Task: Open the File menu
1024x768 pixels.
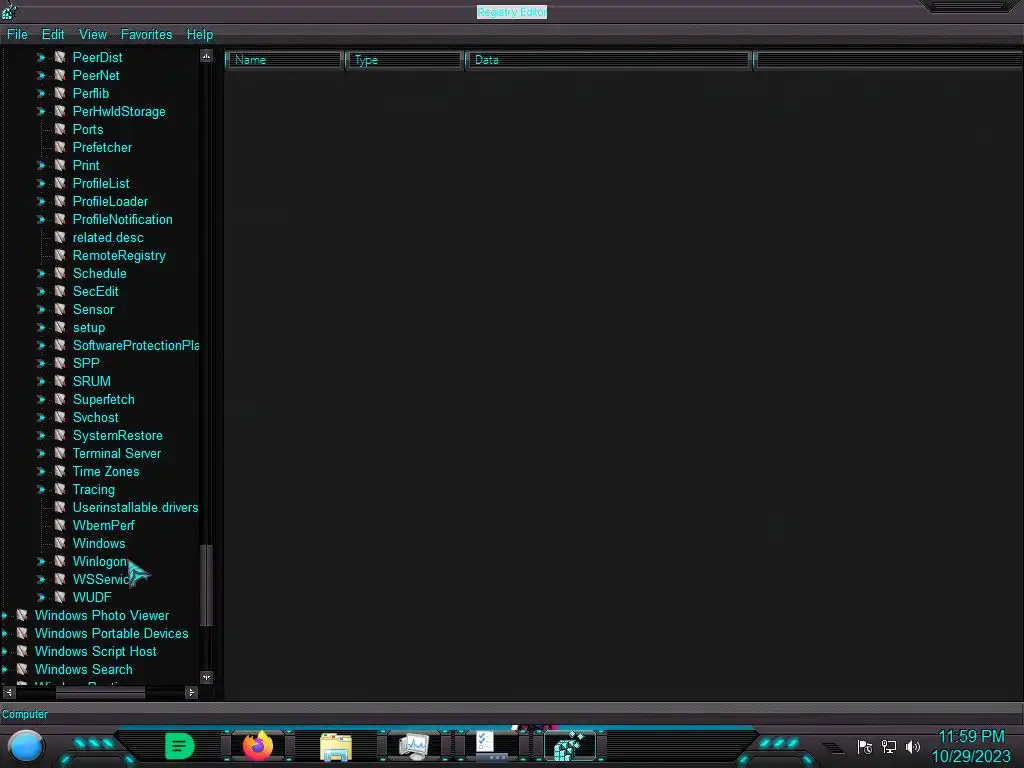Action: (x=17, y=34)
